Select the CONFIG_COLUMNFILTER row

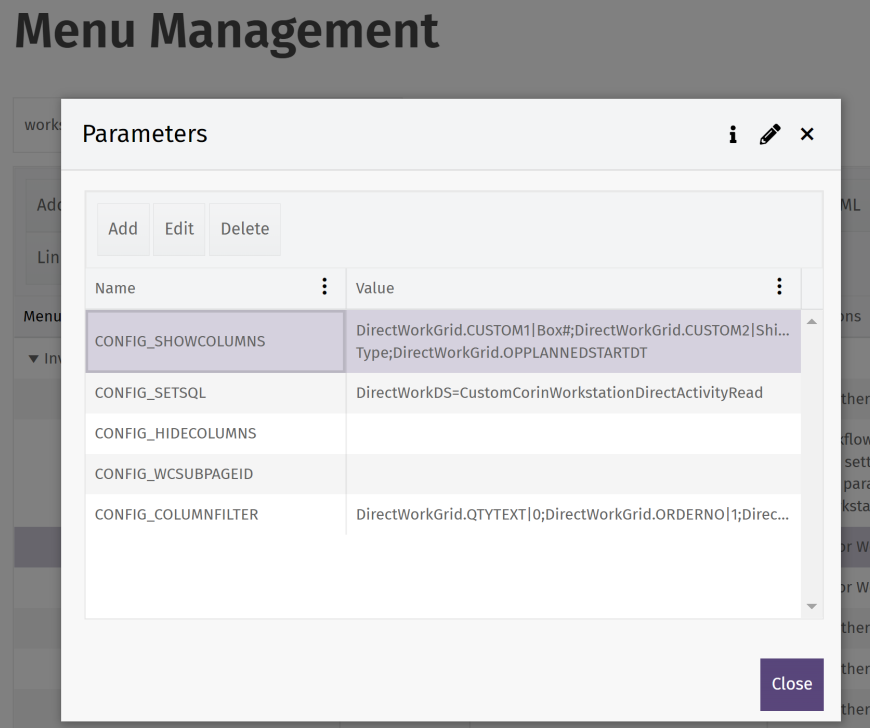pyautogui.click(x=176, y=515)
